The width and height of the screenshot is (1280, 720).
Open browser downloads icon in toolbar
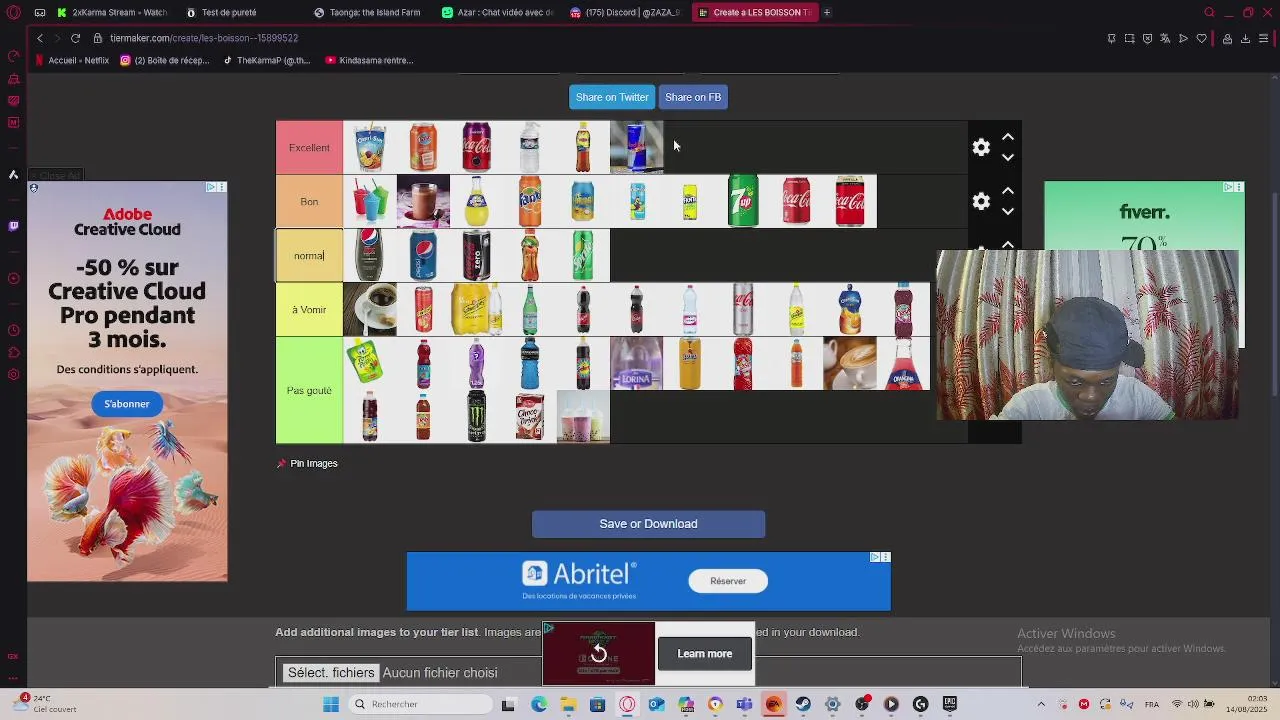pyautogui.click(x=1245, y=38)
